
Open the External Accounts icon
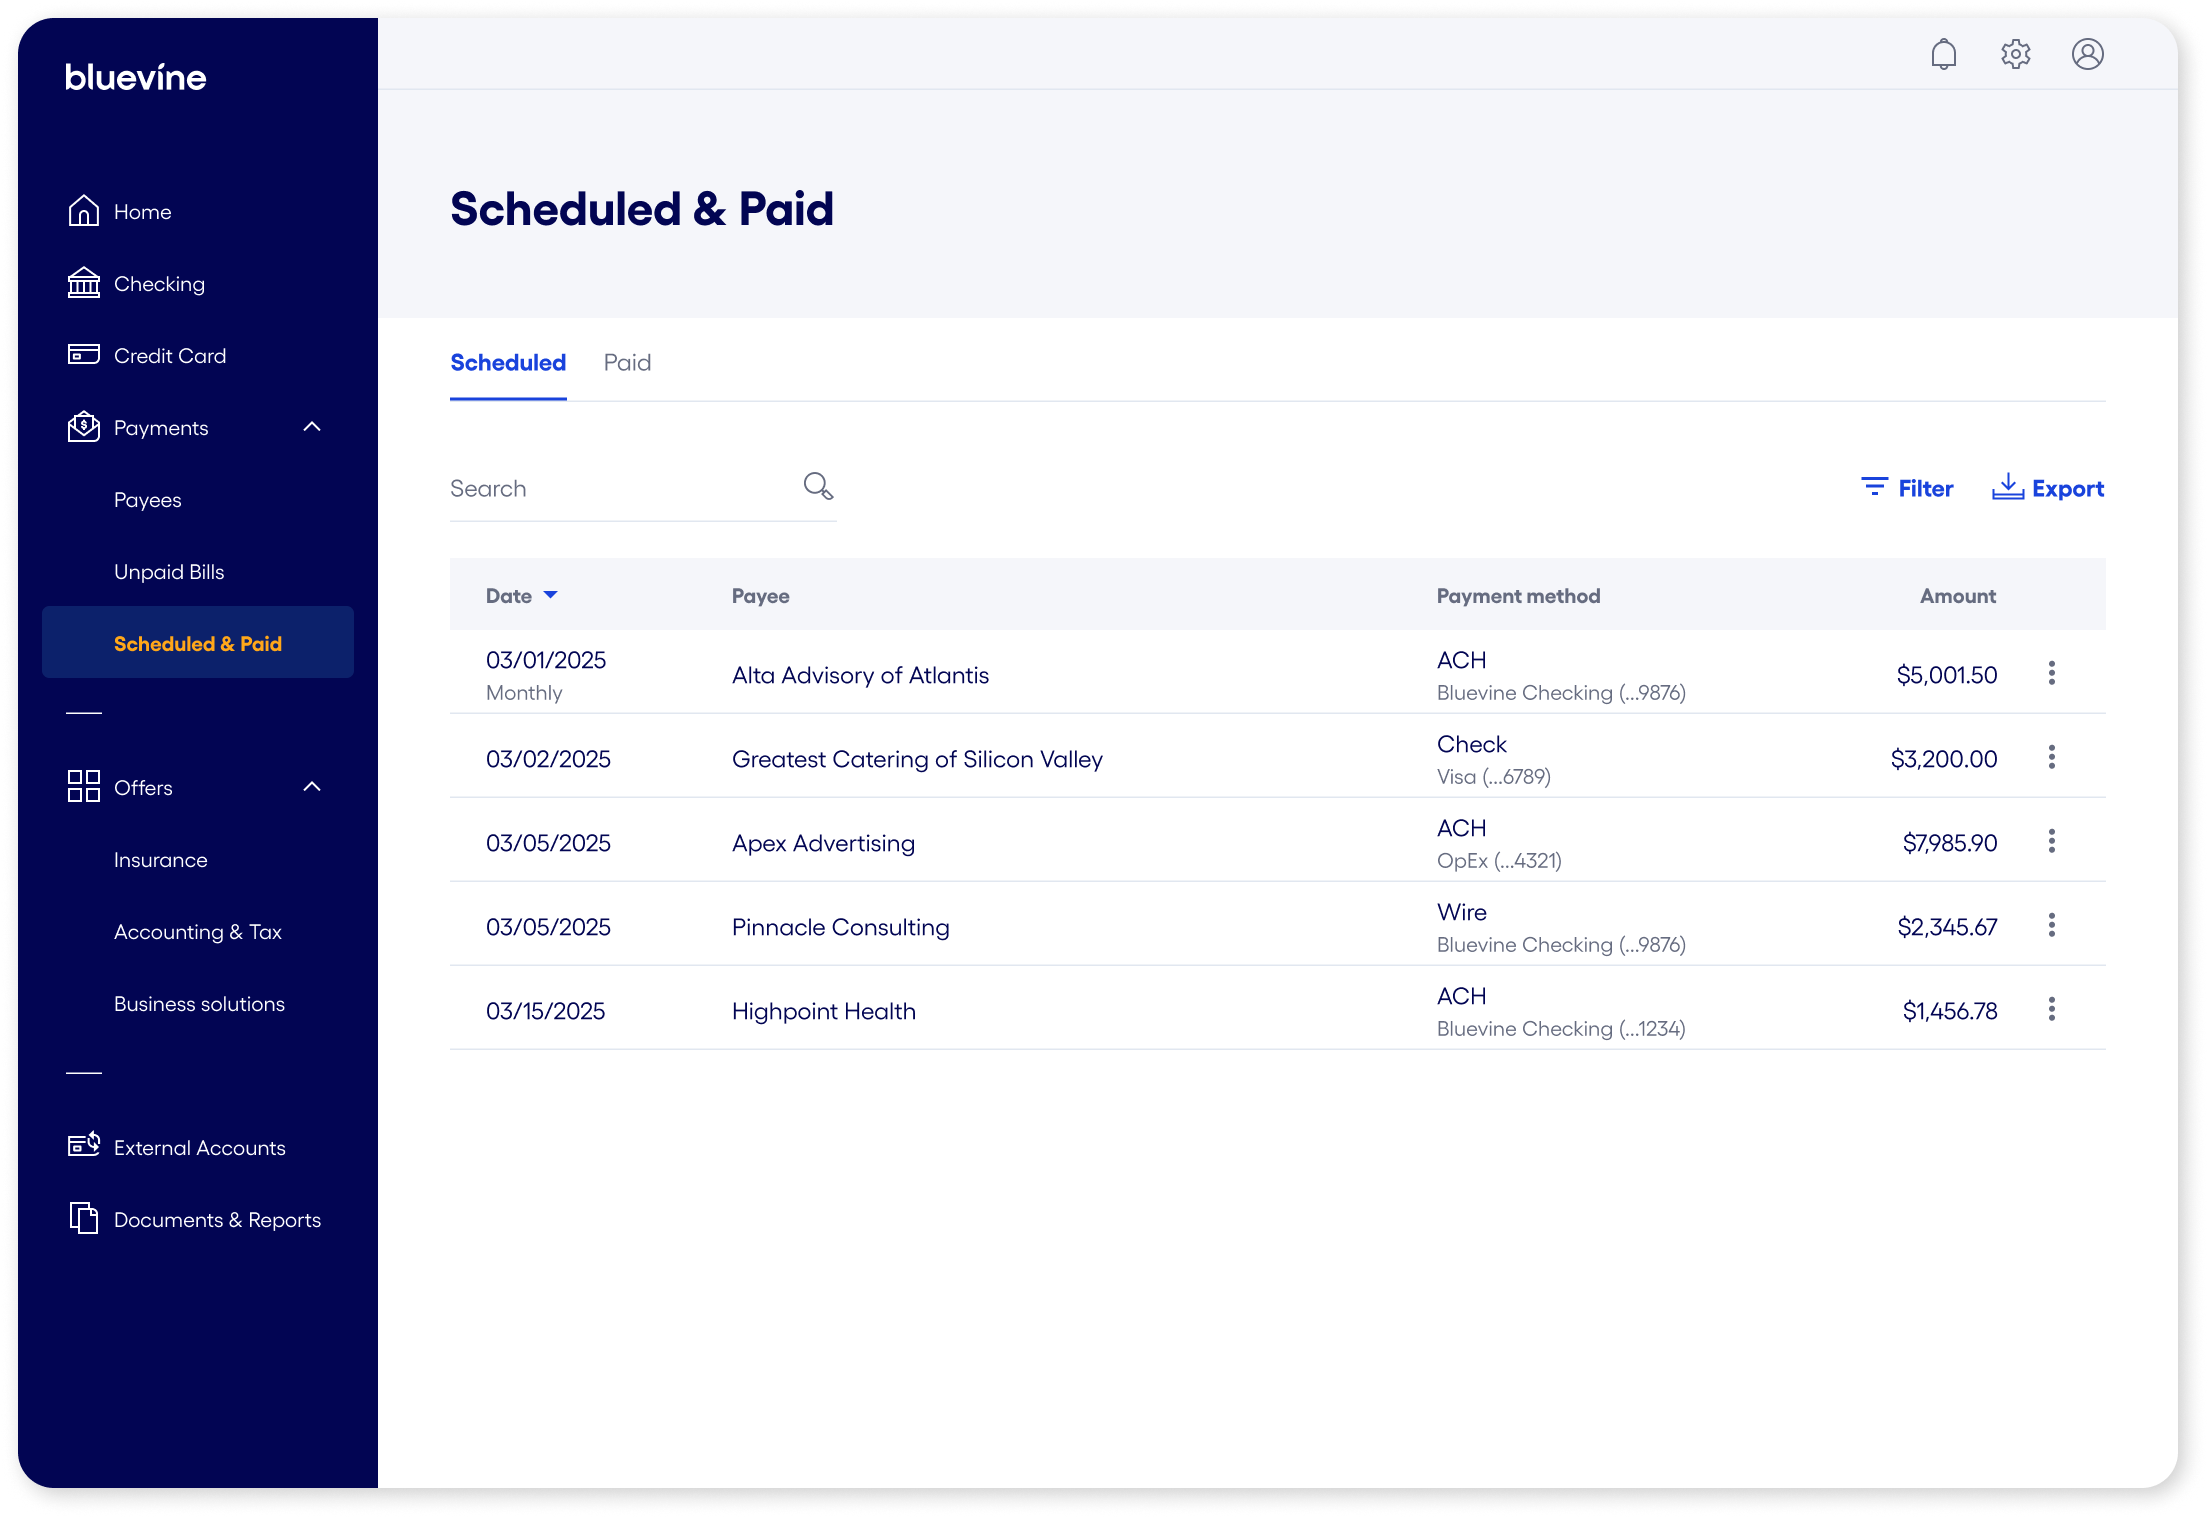84,1146
